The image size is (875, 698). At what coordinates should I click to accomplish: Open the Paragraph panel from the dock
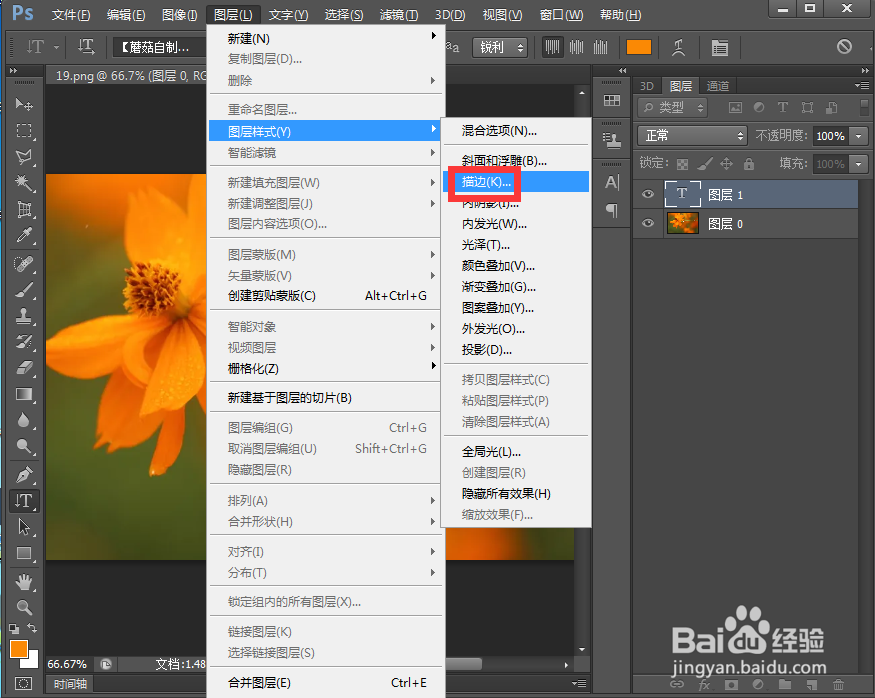[x=613, y=211]
